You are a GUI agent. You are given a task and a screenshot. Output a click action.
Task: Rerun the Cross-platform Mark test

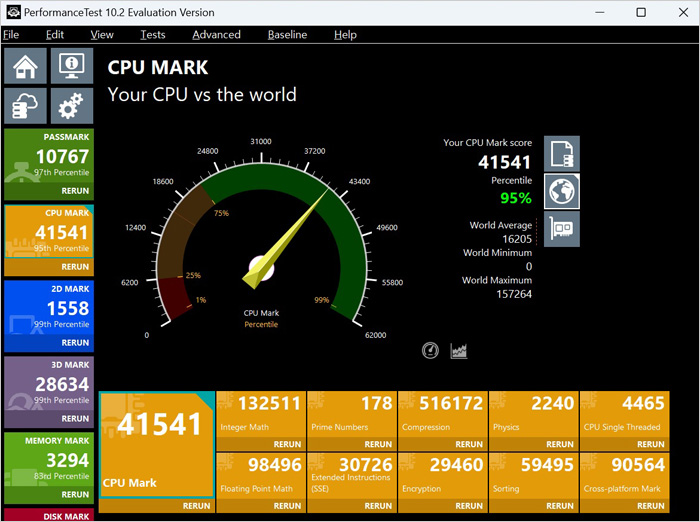(625, 506)
